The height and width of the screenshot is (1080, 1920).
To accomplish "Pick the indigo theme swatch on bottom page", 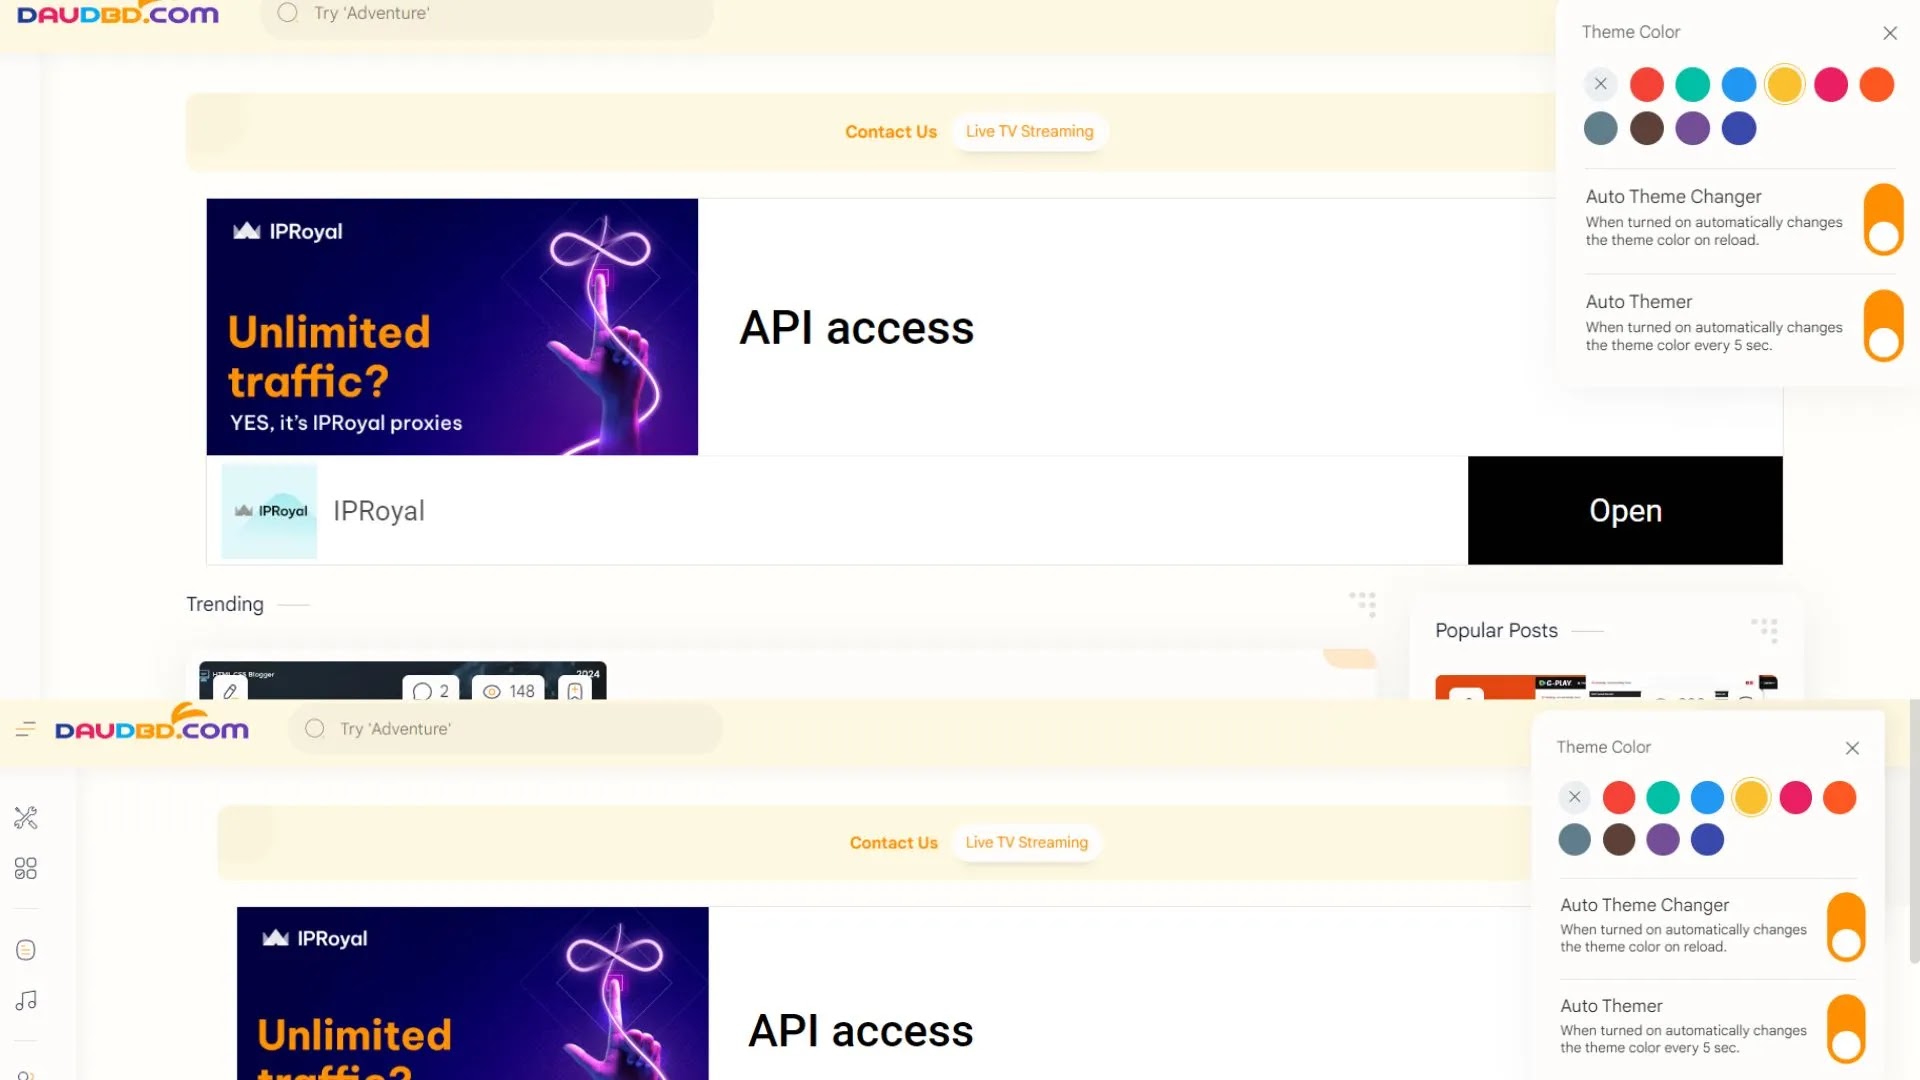I will point(1707,839).
